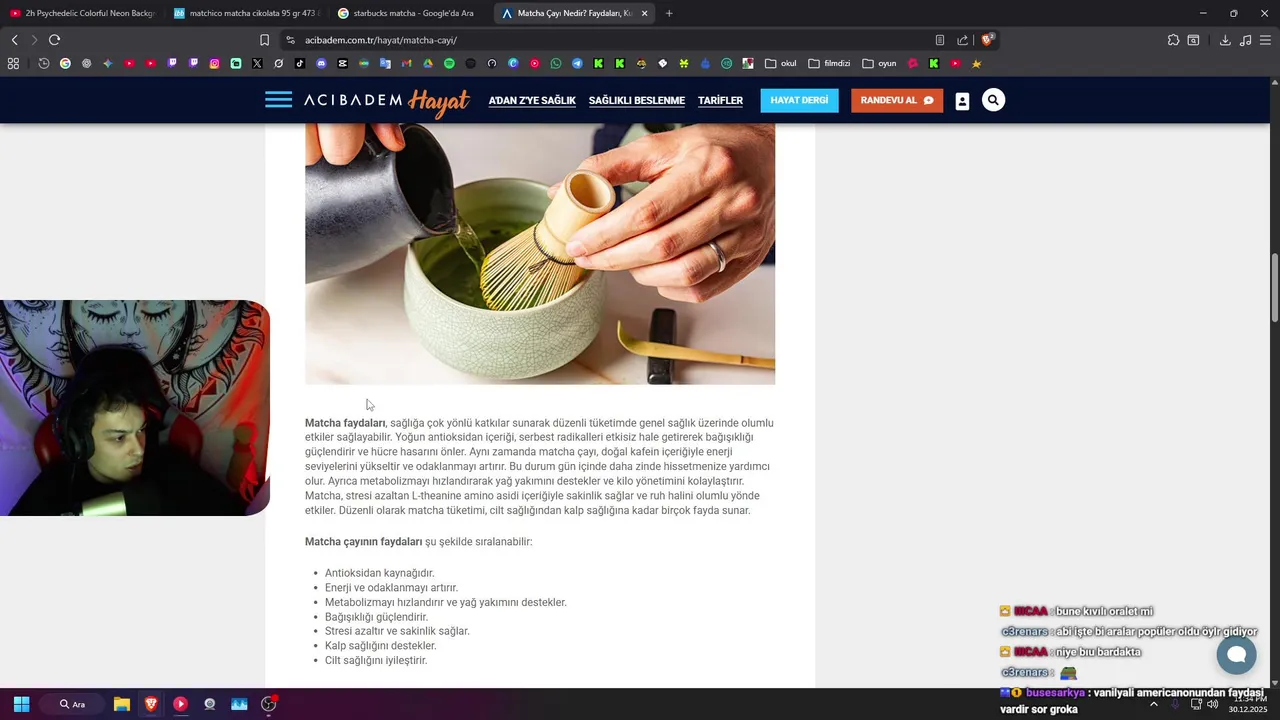Screen dimensions: 1280x720
Task: Open Google Translate bookmark icon
Action: (385, 63)
